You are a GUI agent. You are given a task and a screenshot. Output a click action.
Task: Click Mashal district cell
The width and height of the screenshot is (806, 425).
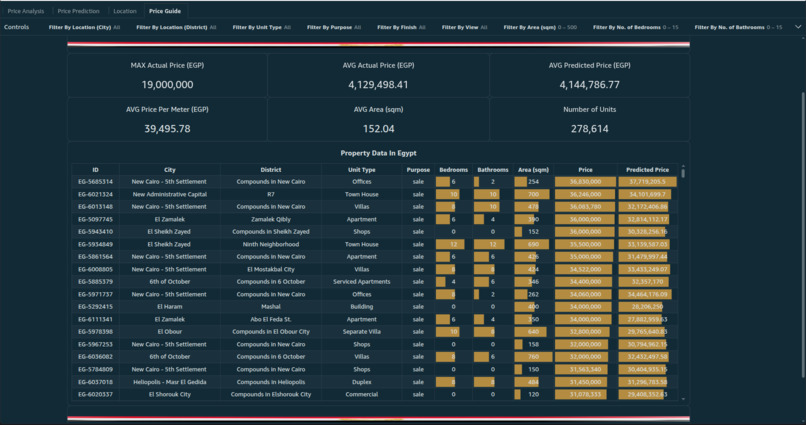click(271, 307)
